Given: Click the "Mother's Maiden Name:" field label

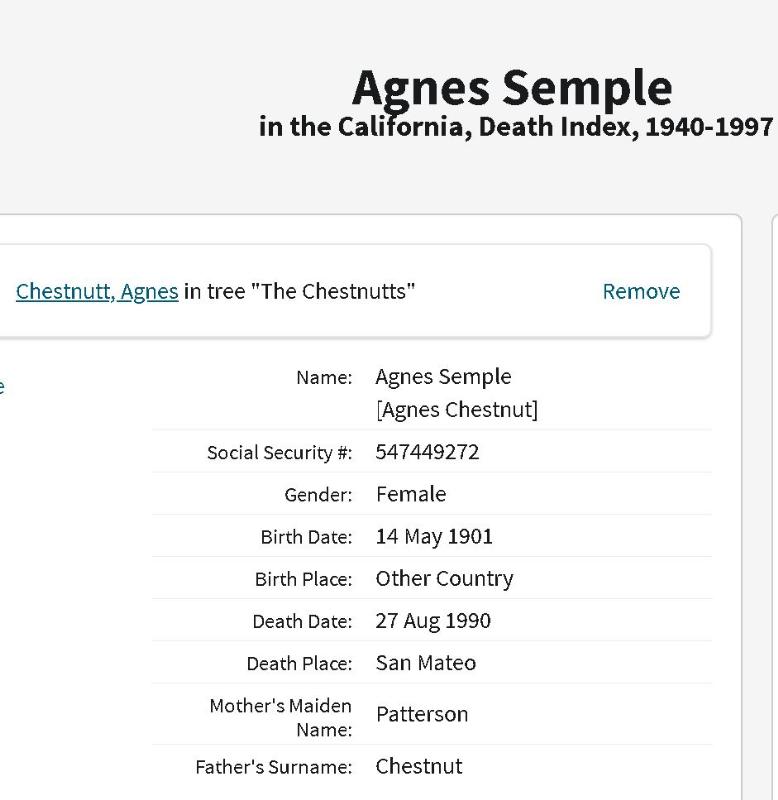Looking at the screenshot, I should pyautogui.click(x=281, y=717).
